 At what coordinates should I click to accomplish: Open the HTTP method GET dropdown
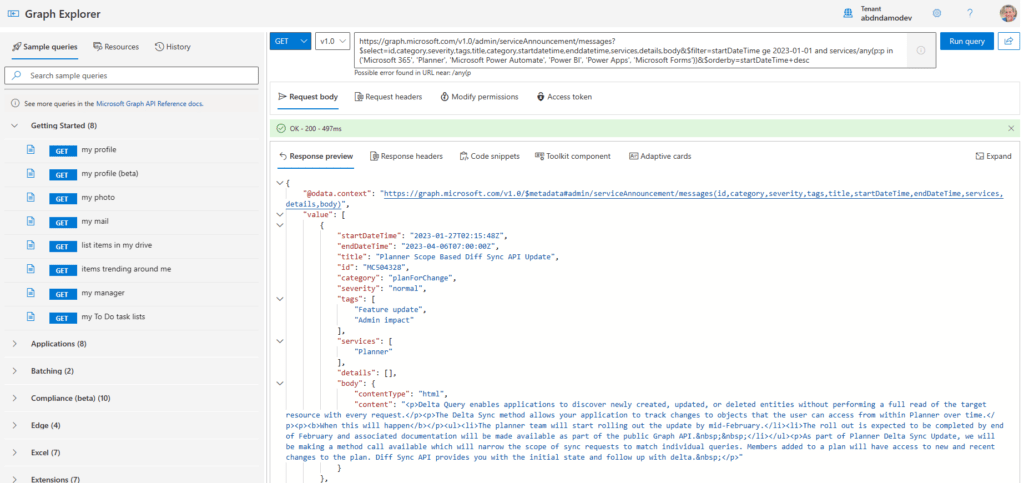coord(291,40)
